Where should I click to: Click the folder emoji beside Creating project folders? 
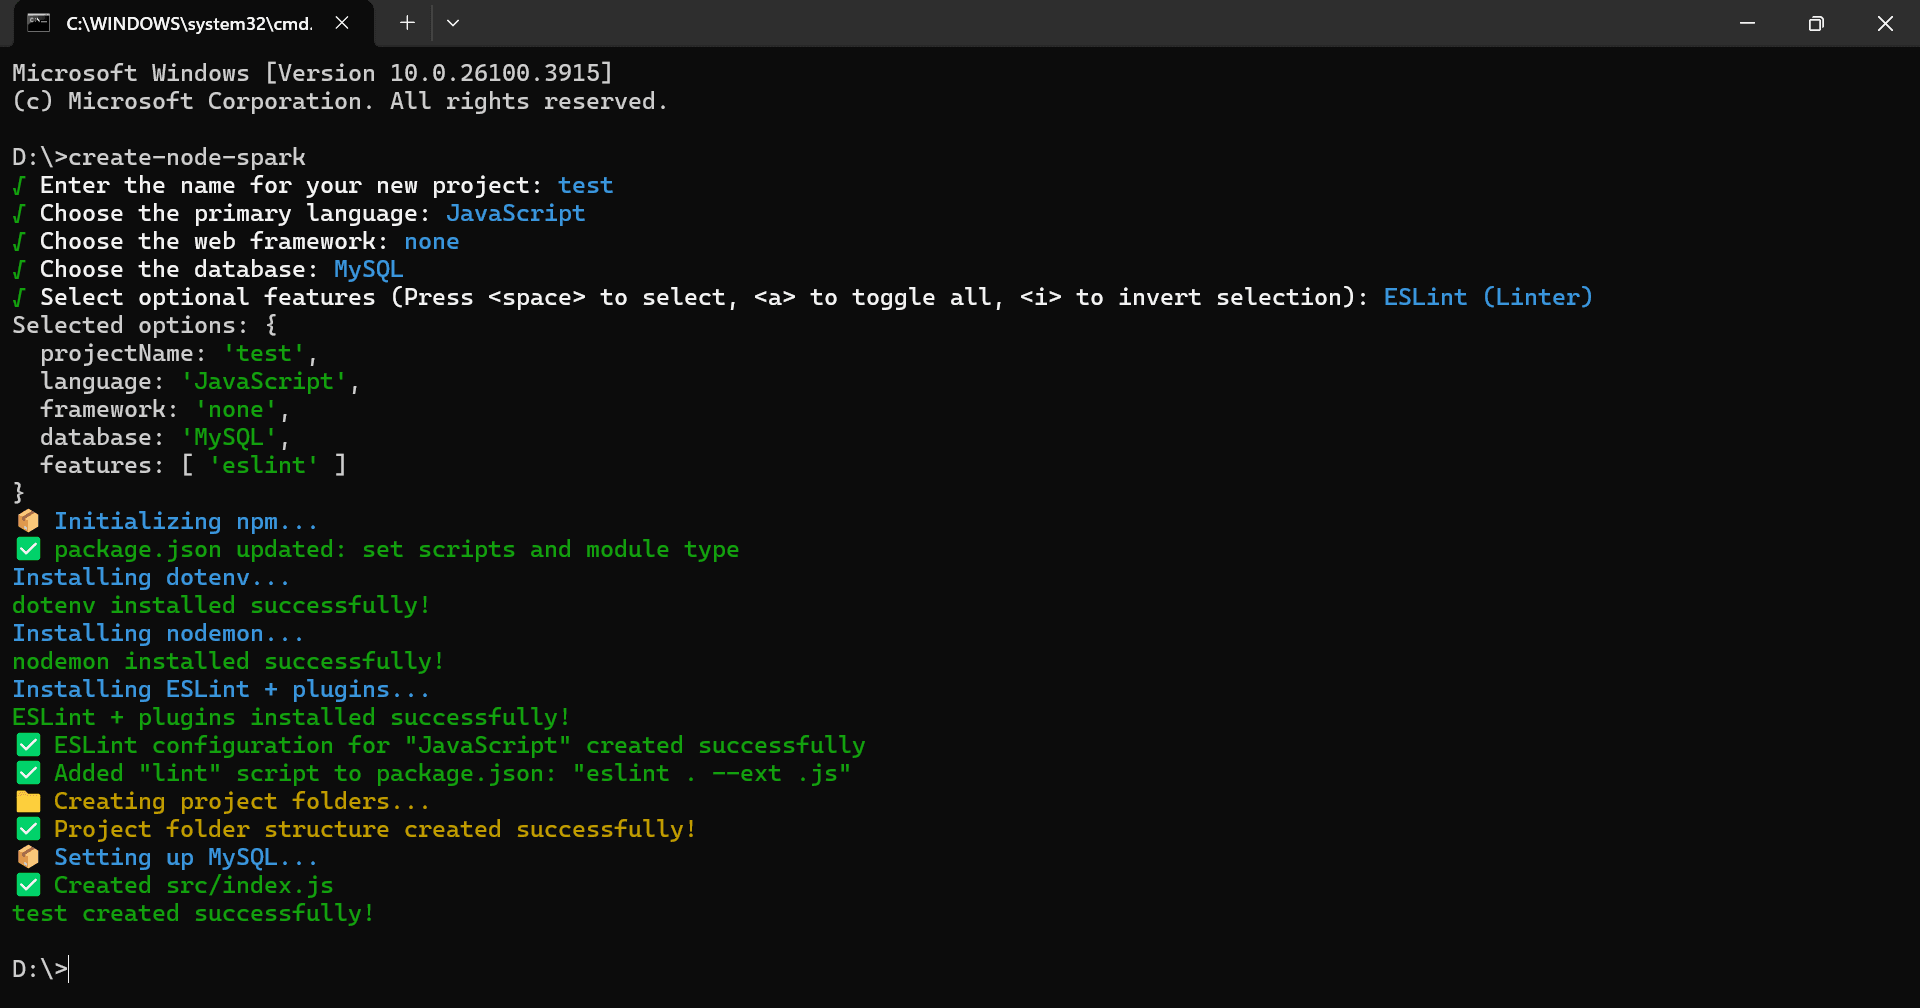(x=28, y=801)
